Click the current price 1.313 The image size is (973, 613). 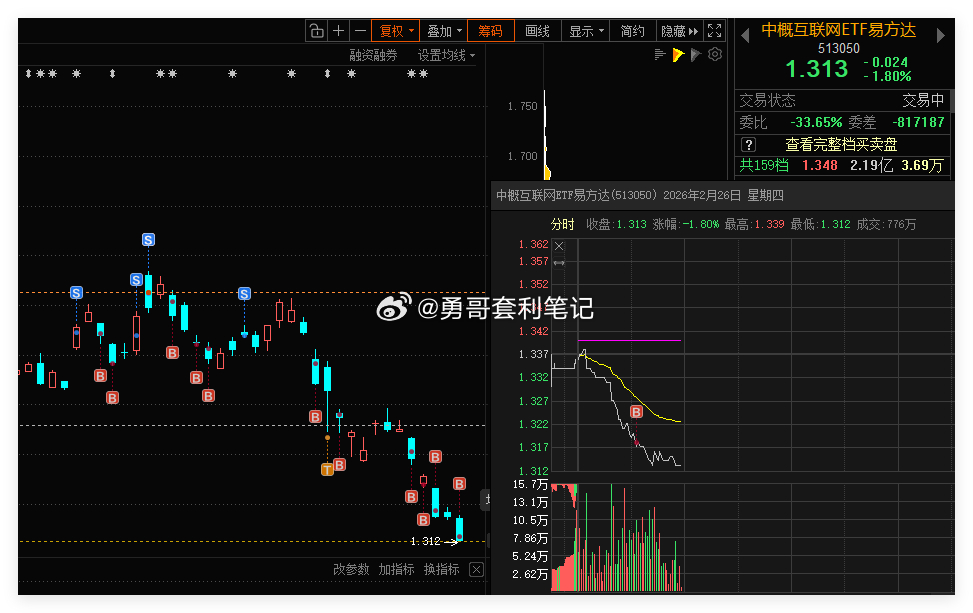click(x=817, y=68)
